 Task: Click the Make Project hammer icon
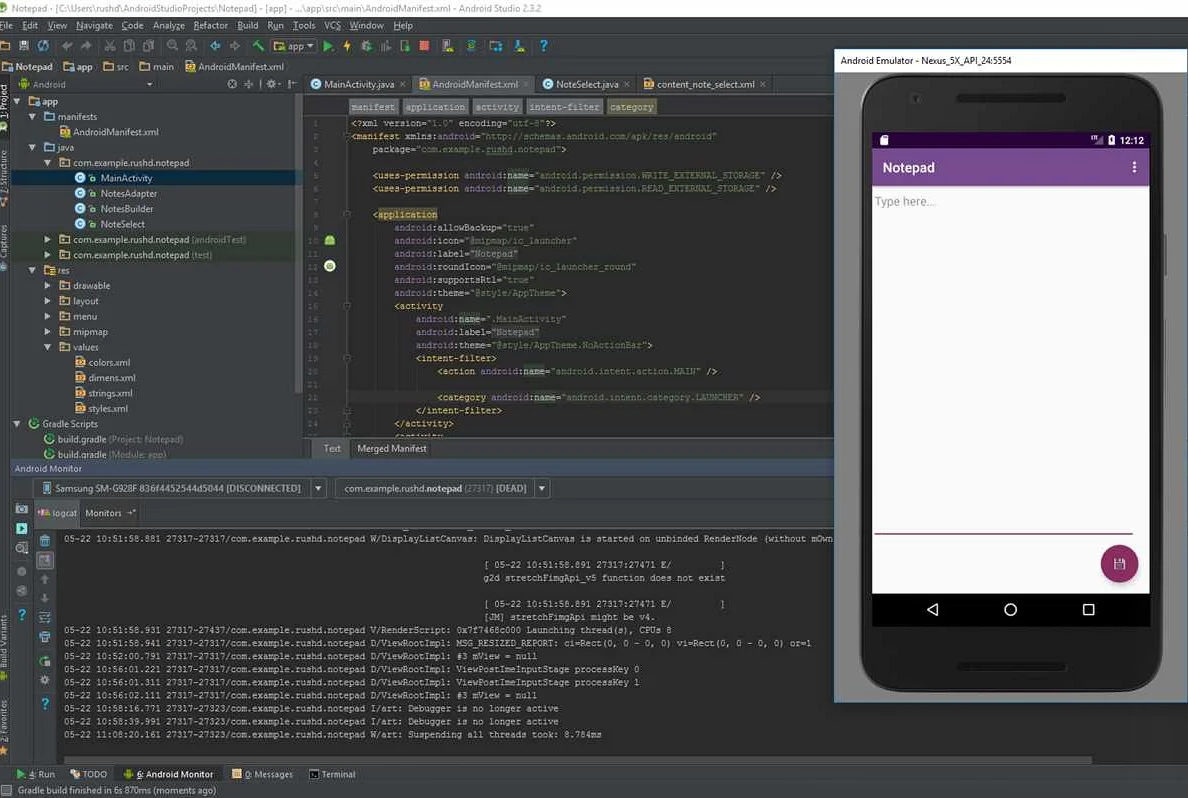[x=258, y=46]
